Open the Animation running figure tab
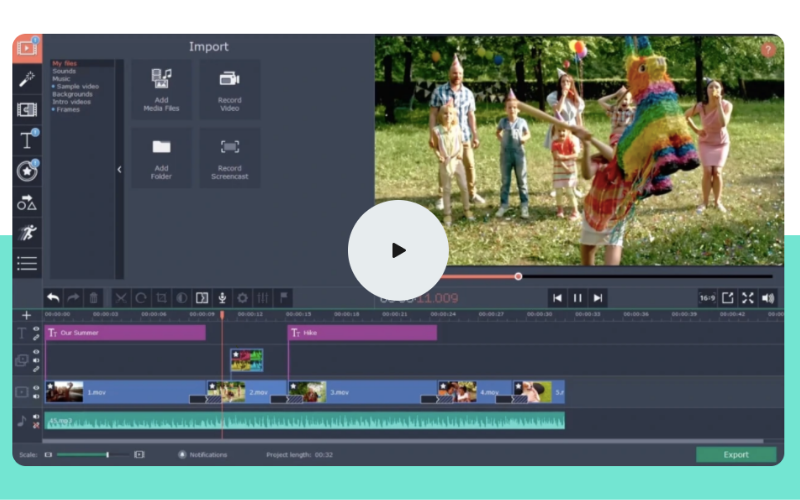 coord(27,233)
